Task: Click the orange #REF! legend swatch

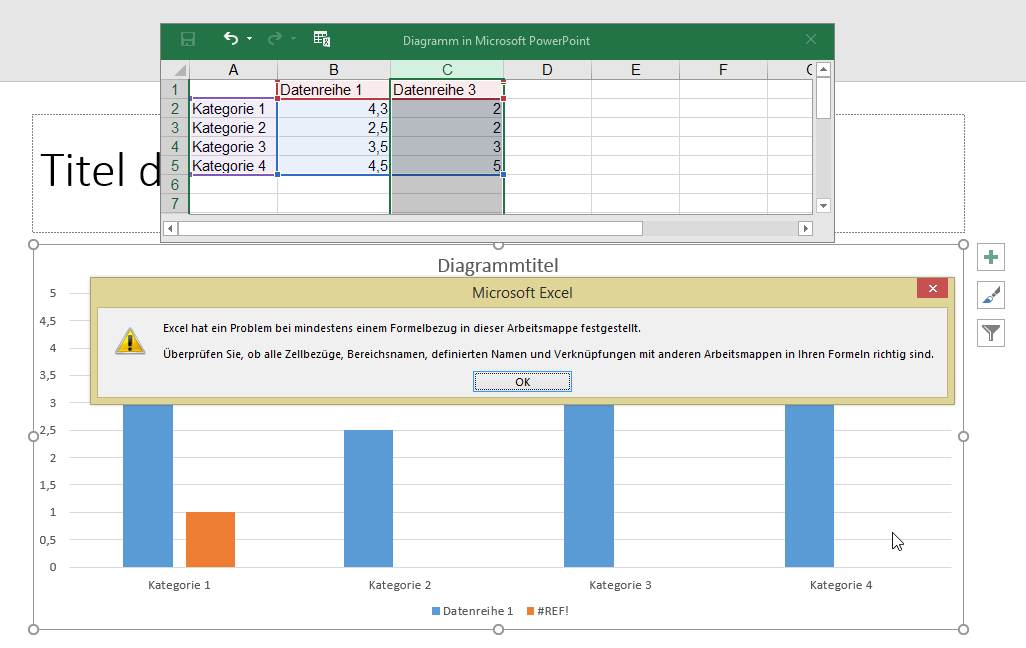Action: point(530,611)
